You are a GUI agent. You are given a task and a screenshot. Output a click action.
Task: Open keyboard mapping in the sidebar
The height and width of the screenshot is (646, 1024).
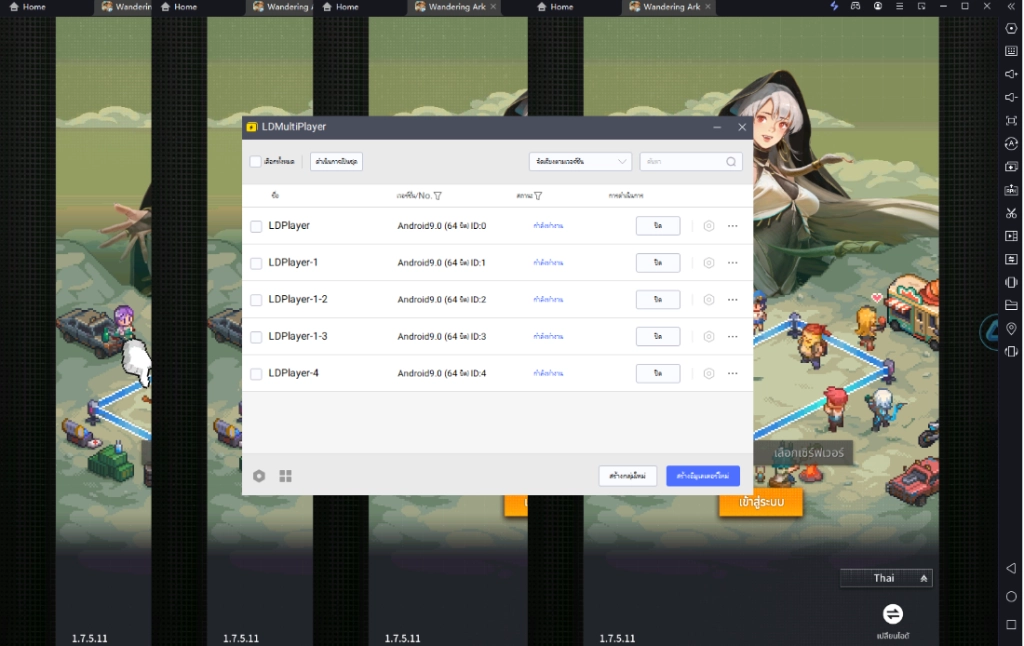(1011, 51)
